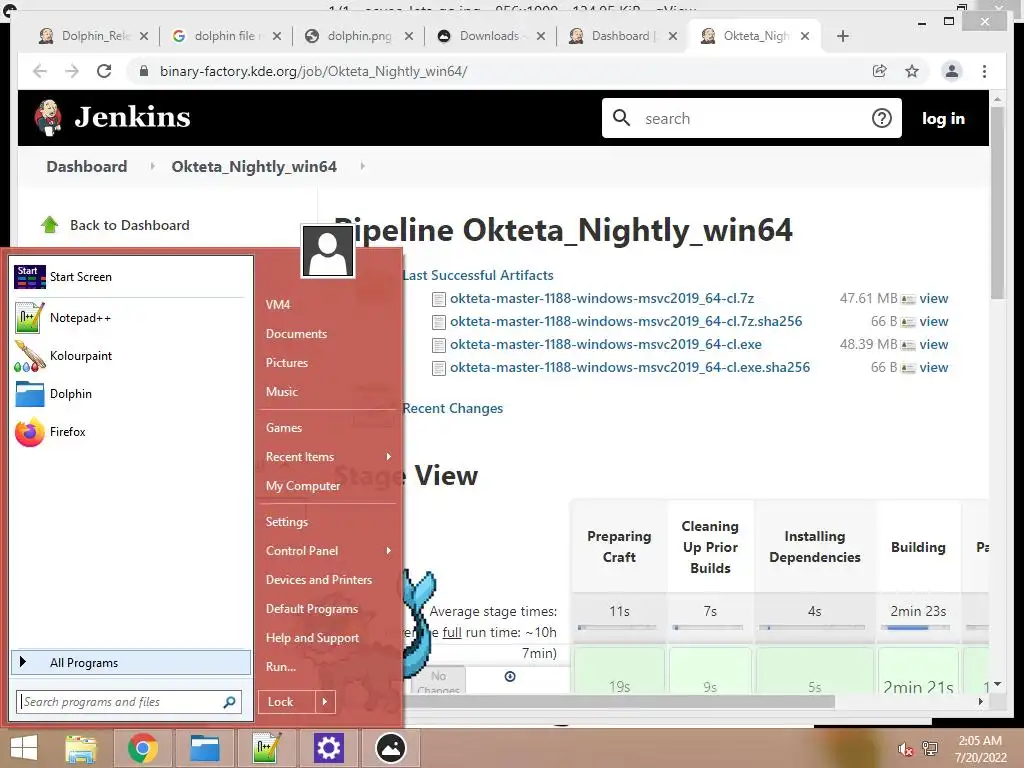The width and height of the screenshot is (1024, 768).
Task: Go back in Chrome browser
Action: point(40,71)
